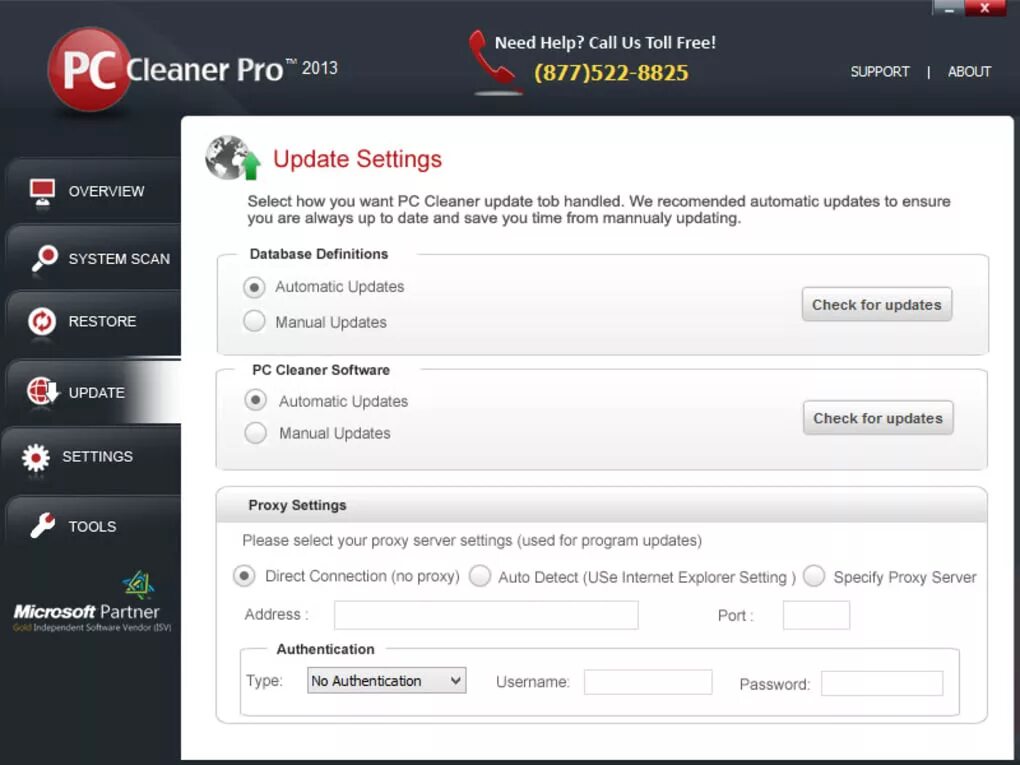Click the Settings gear icon
The height and width of the screenshot is (765, 1020).
(36, 458)
